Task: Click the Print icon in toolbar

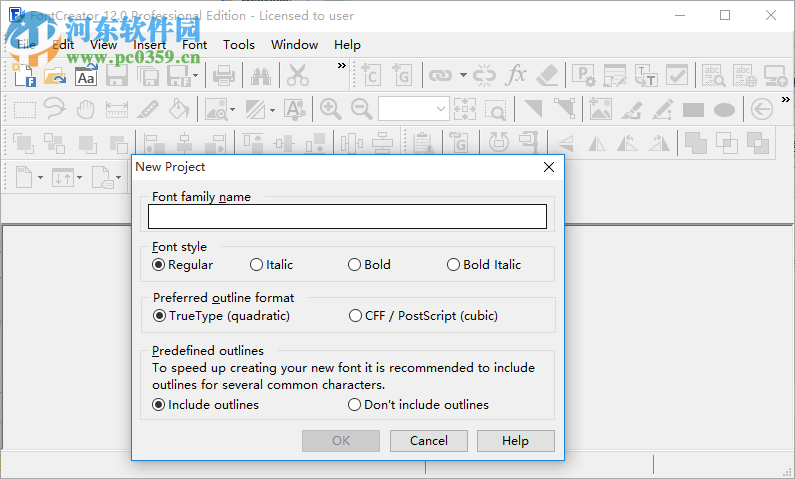Action: point(224,76)
